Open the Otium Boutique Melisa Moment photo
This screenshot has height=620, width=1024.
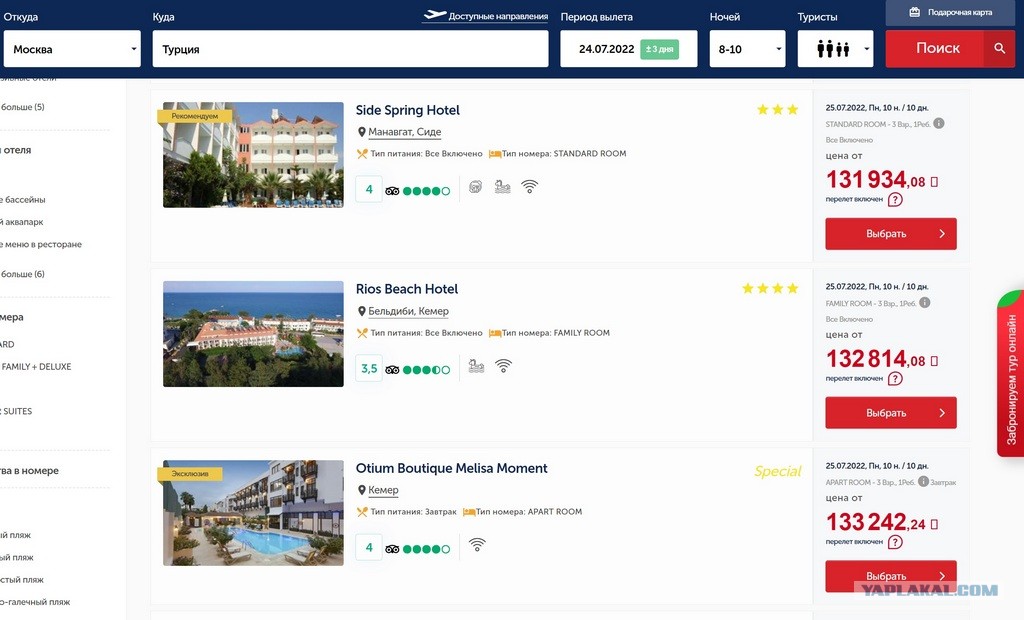(253, 513)
